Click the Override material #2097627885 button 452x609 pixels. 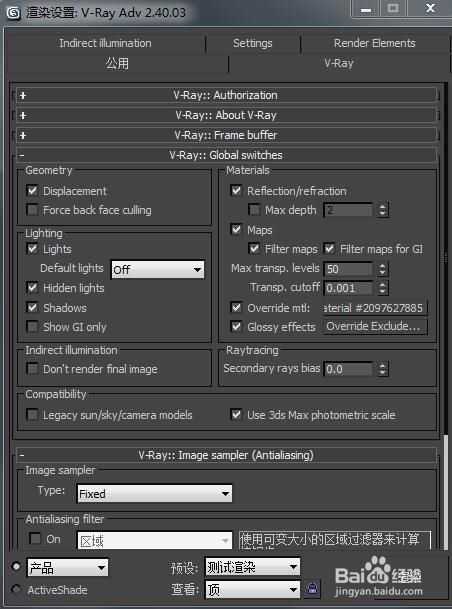point(375,308)
